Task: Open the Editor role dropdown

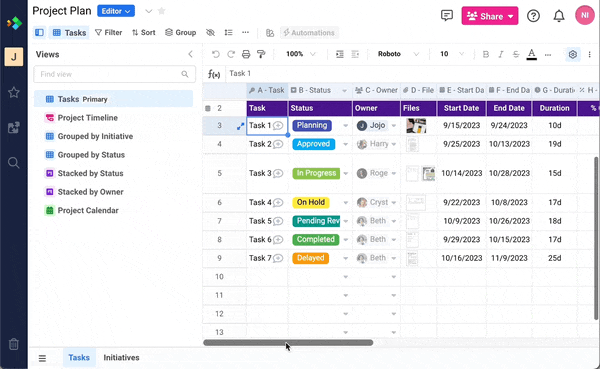Action: pos(116,11)
